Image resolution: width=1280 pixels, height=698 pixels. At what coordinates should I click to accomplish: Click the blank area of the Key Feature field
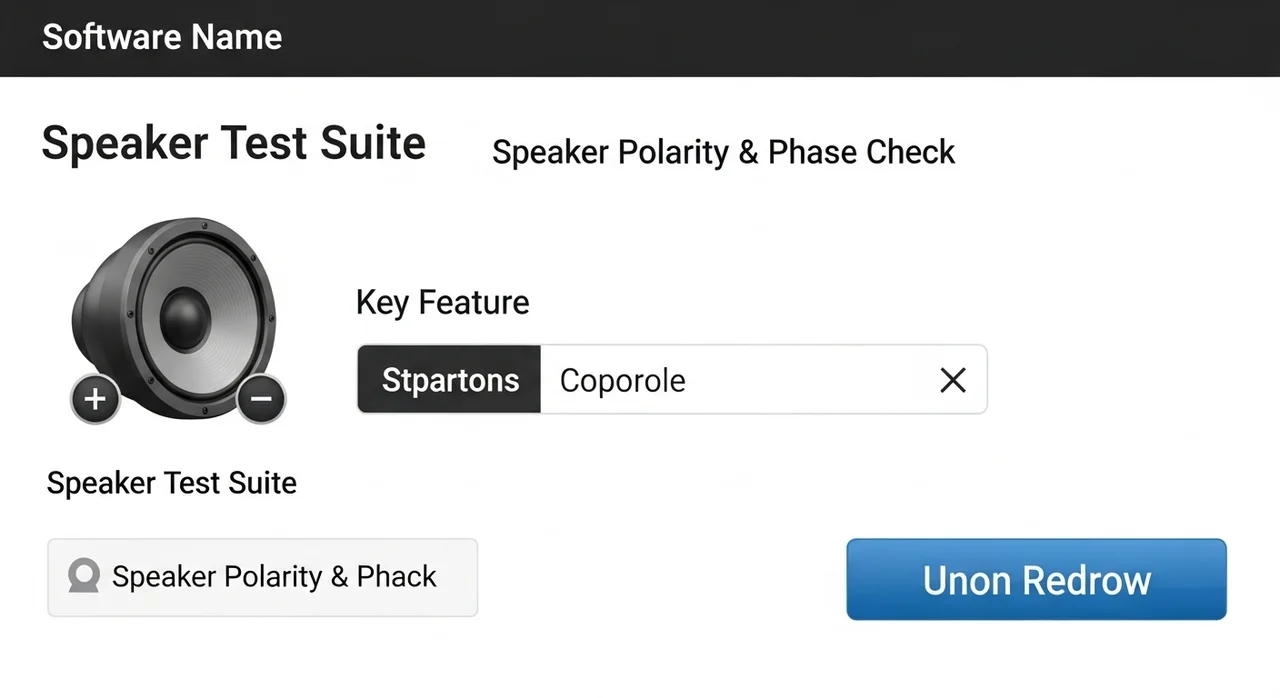(x=800, y=380)
